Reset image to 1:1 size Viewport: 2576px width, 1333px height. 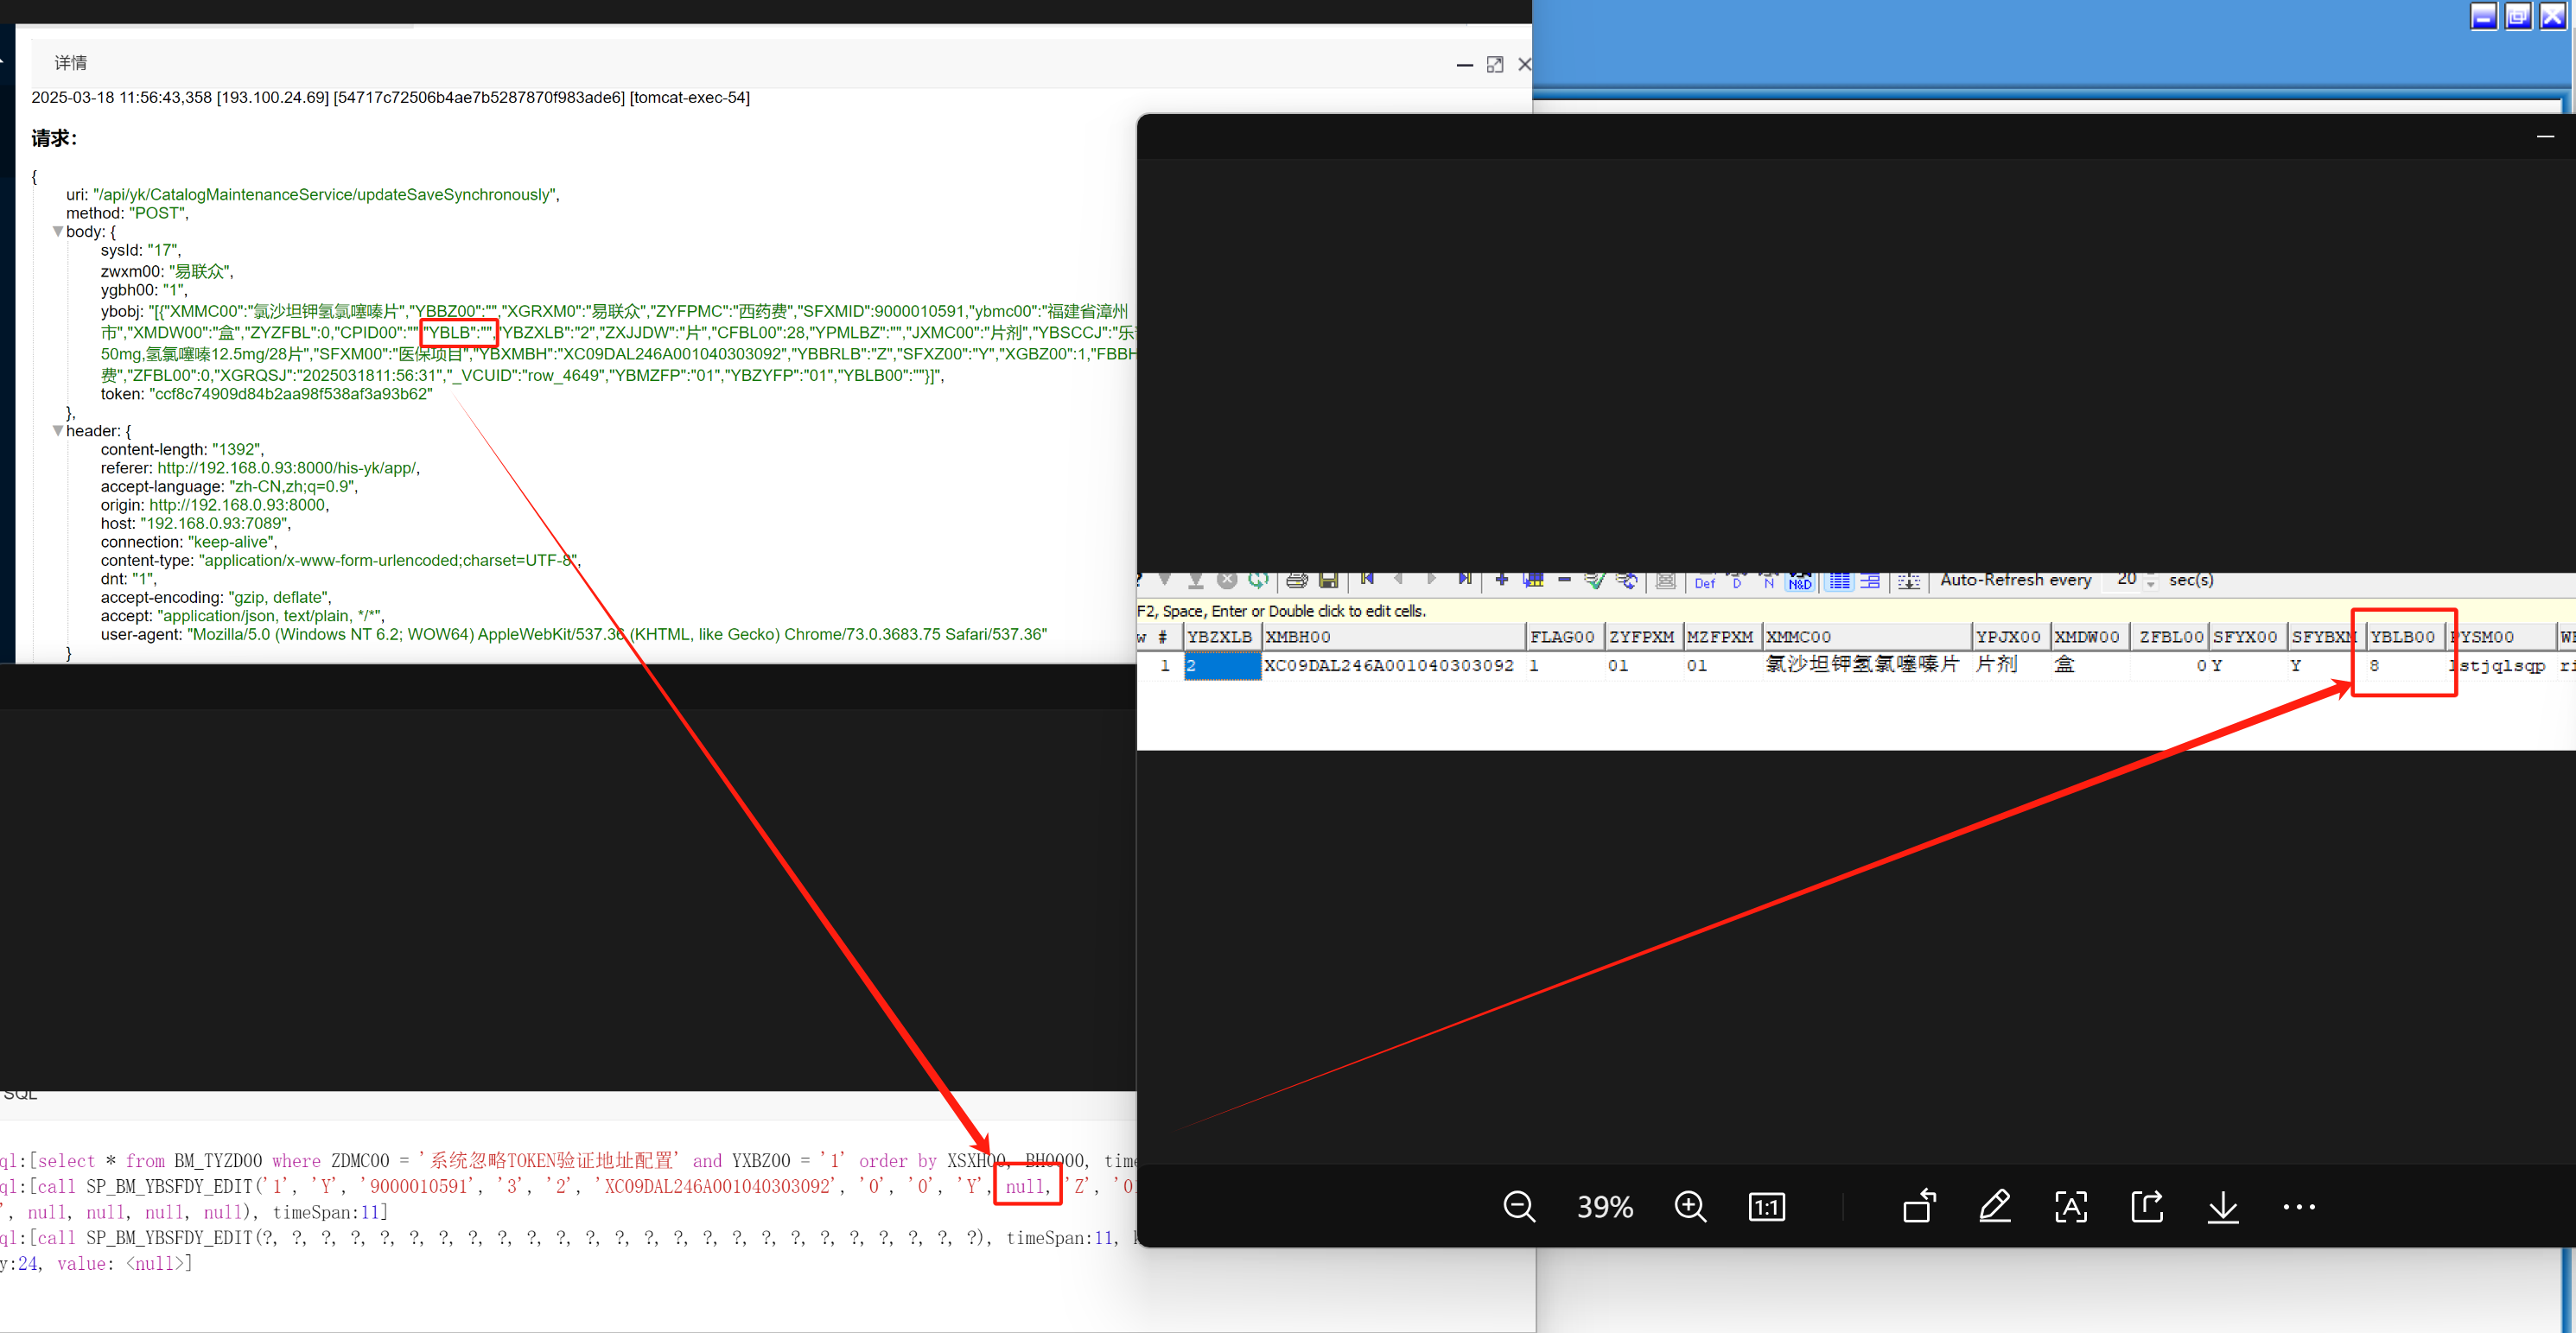(1766, 1207)
